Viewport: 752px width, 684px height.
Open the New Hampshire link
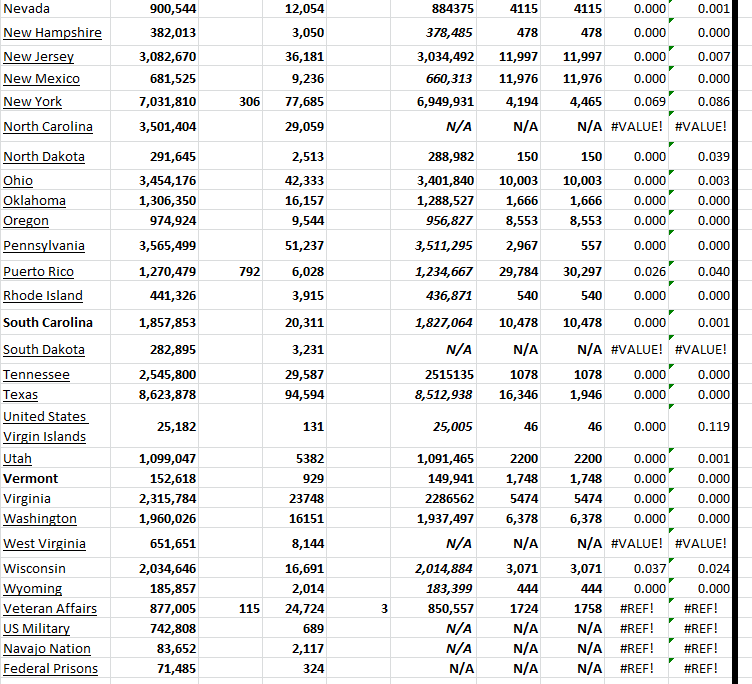tap(52, 32)
